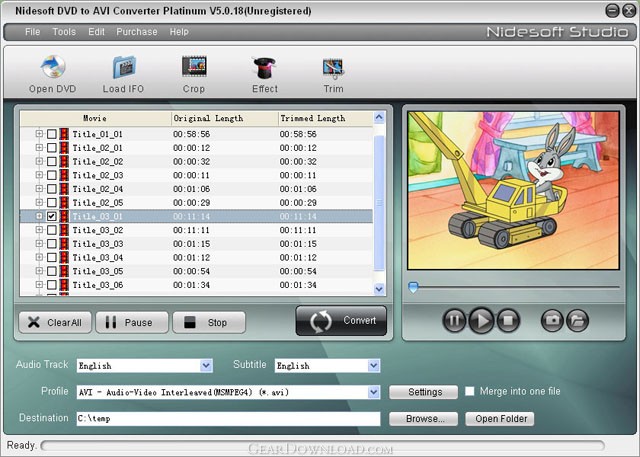The image size is (640, 457).
Task: Check the Title_03_04 checkbox
Action: point(51,257)
